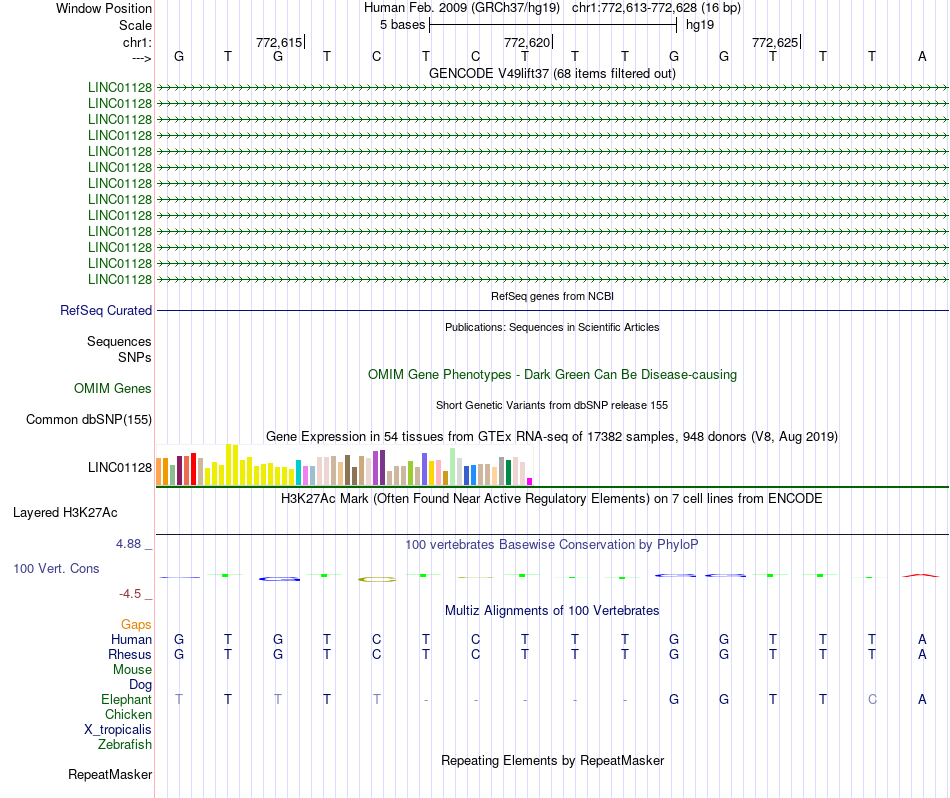Click the Gene Expression in 54 tissues title

(552, 436)
